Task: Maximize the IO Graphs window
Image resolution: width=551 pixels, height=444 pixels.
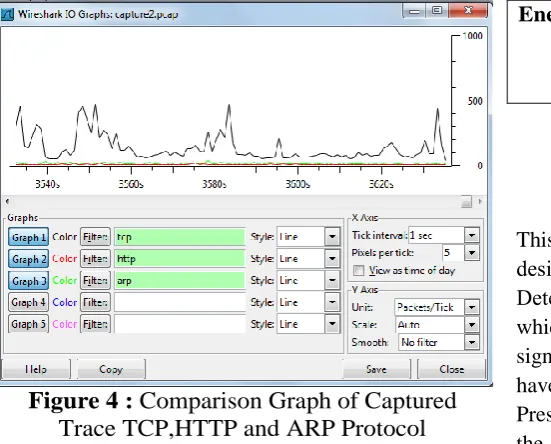Action: click(437, 11)
